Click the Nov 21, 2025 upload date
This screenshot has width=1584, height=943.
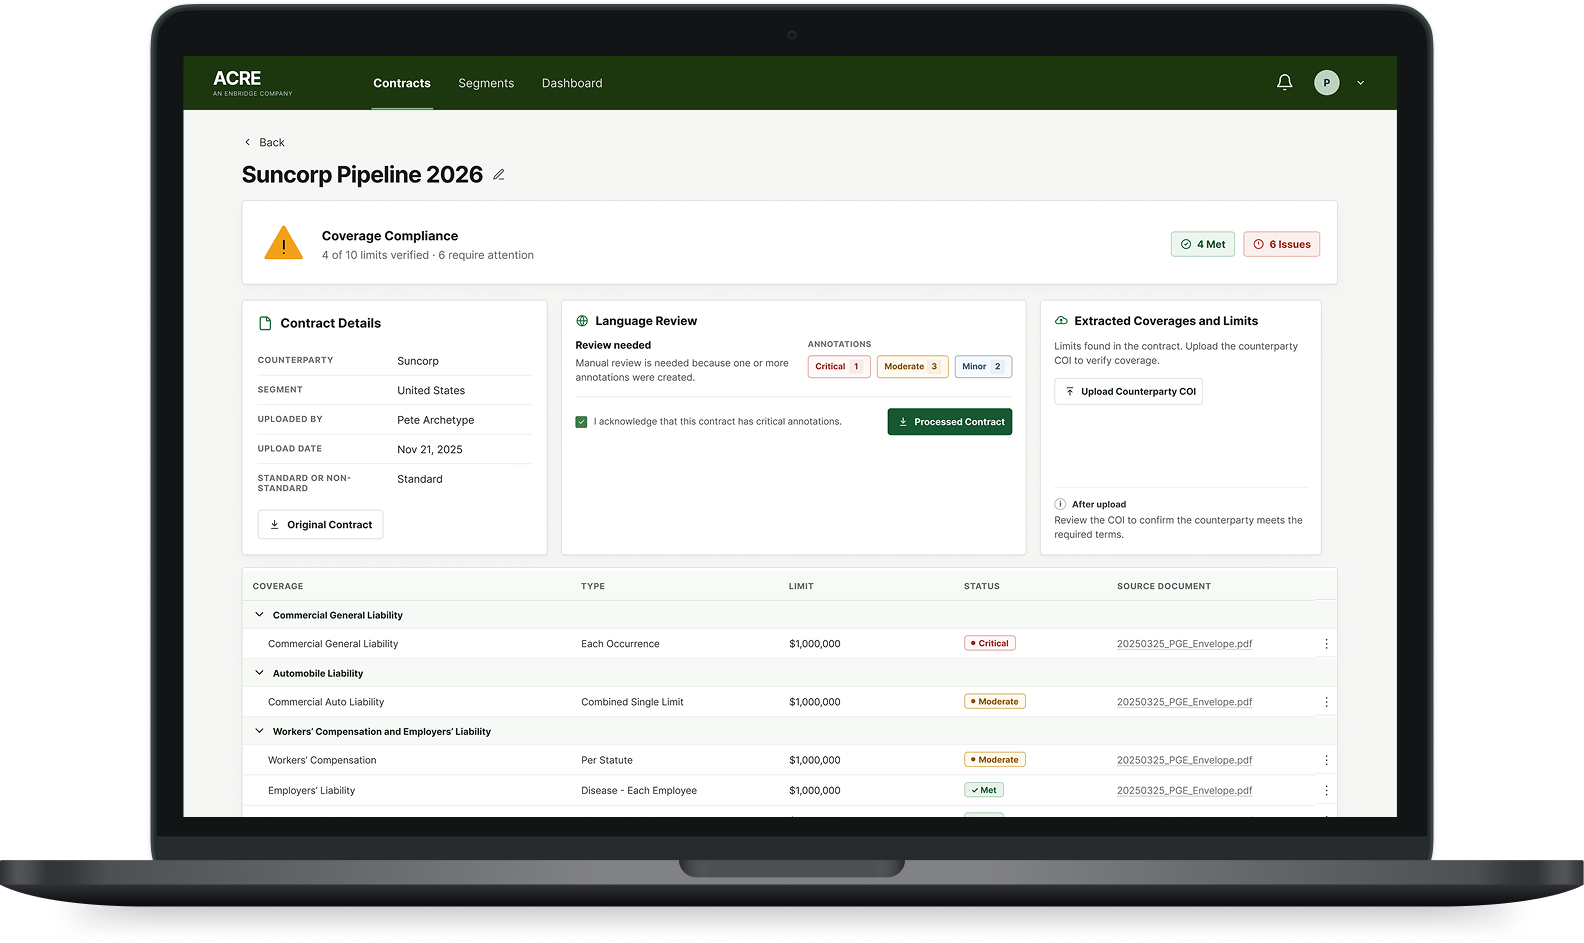point(430,449)
